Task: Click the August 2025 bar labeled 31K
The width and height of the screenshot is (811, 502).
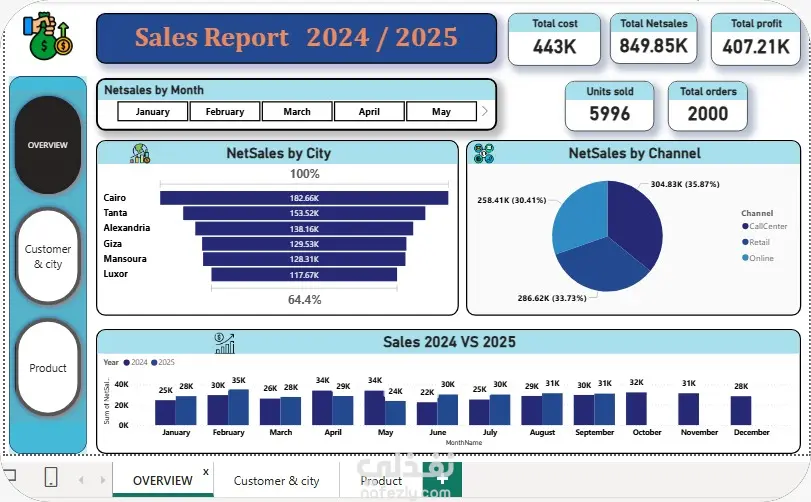Action: pyautogui.click(x=552, y=409)
